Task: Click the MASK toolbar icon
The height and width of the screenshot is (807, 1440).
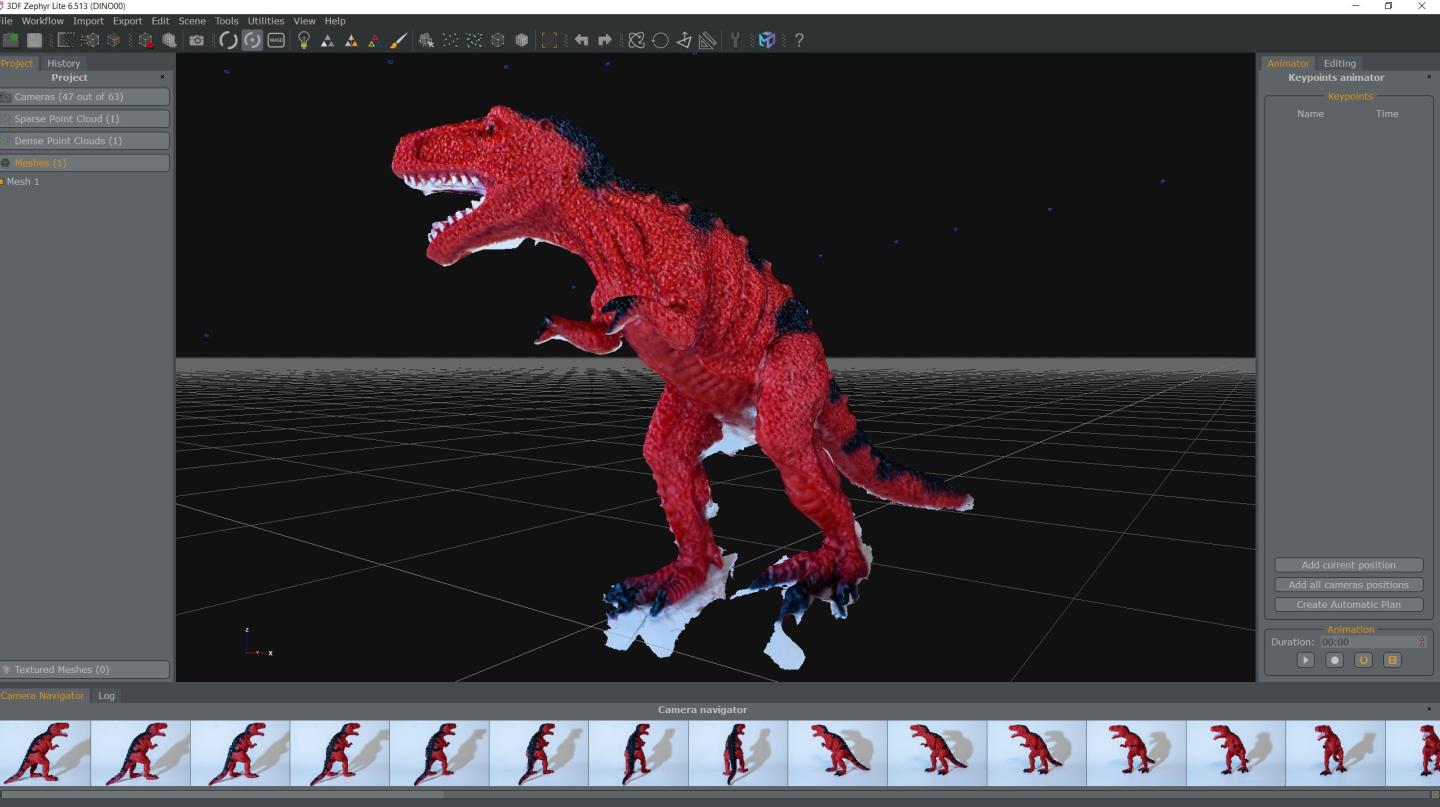Action: tap(276, 40)
